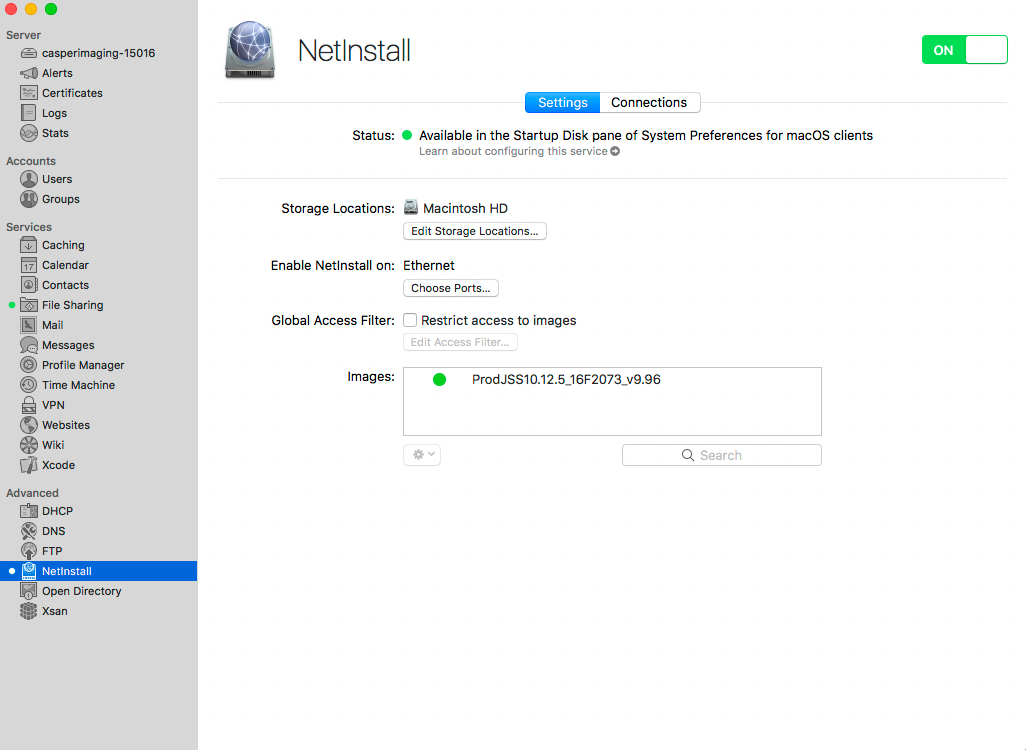Click the Alerts megaphone icon
1026x750 pixels.
click(x=29, y=73)
